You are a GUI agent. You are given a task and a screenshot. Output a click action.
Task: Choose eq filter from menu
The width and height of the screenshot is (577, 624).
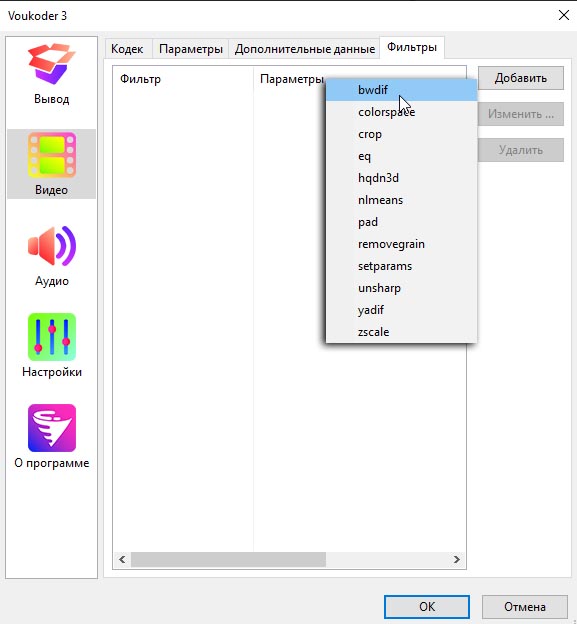401,156
